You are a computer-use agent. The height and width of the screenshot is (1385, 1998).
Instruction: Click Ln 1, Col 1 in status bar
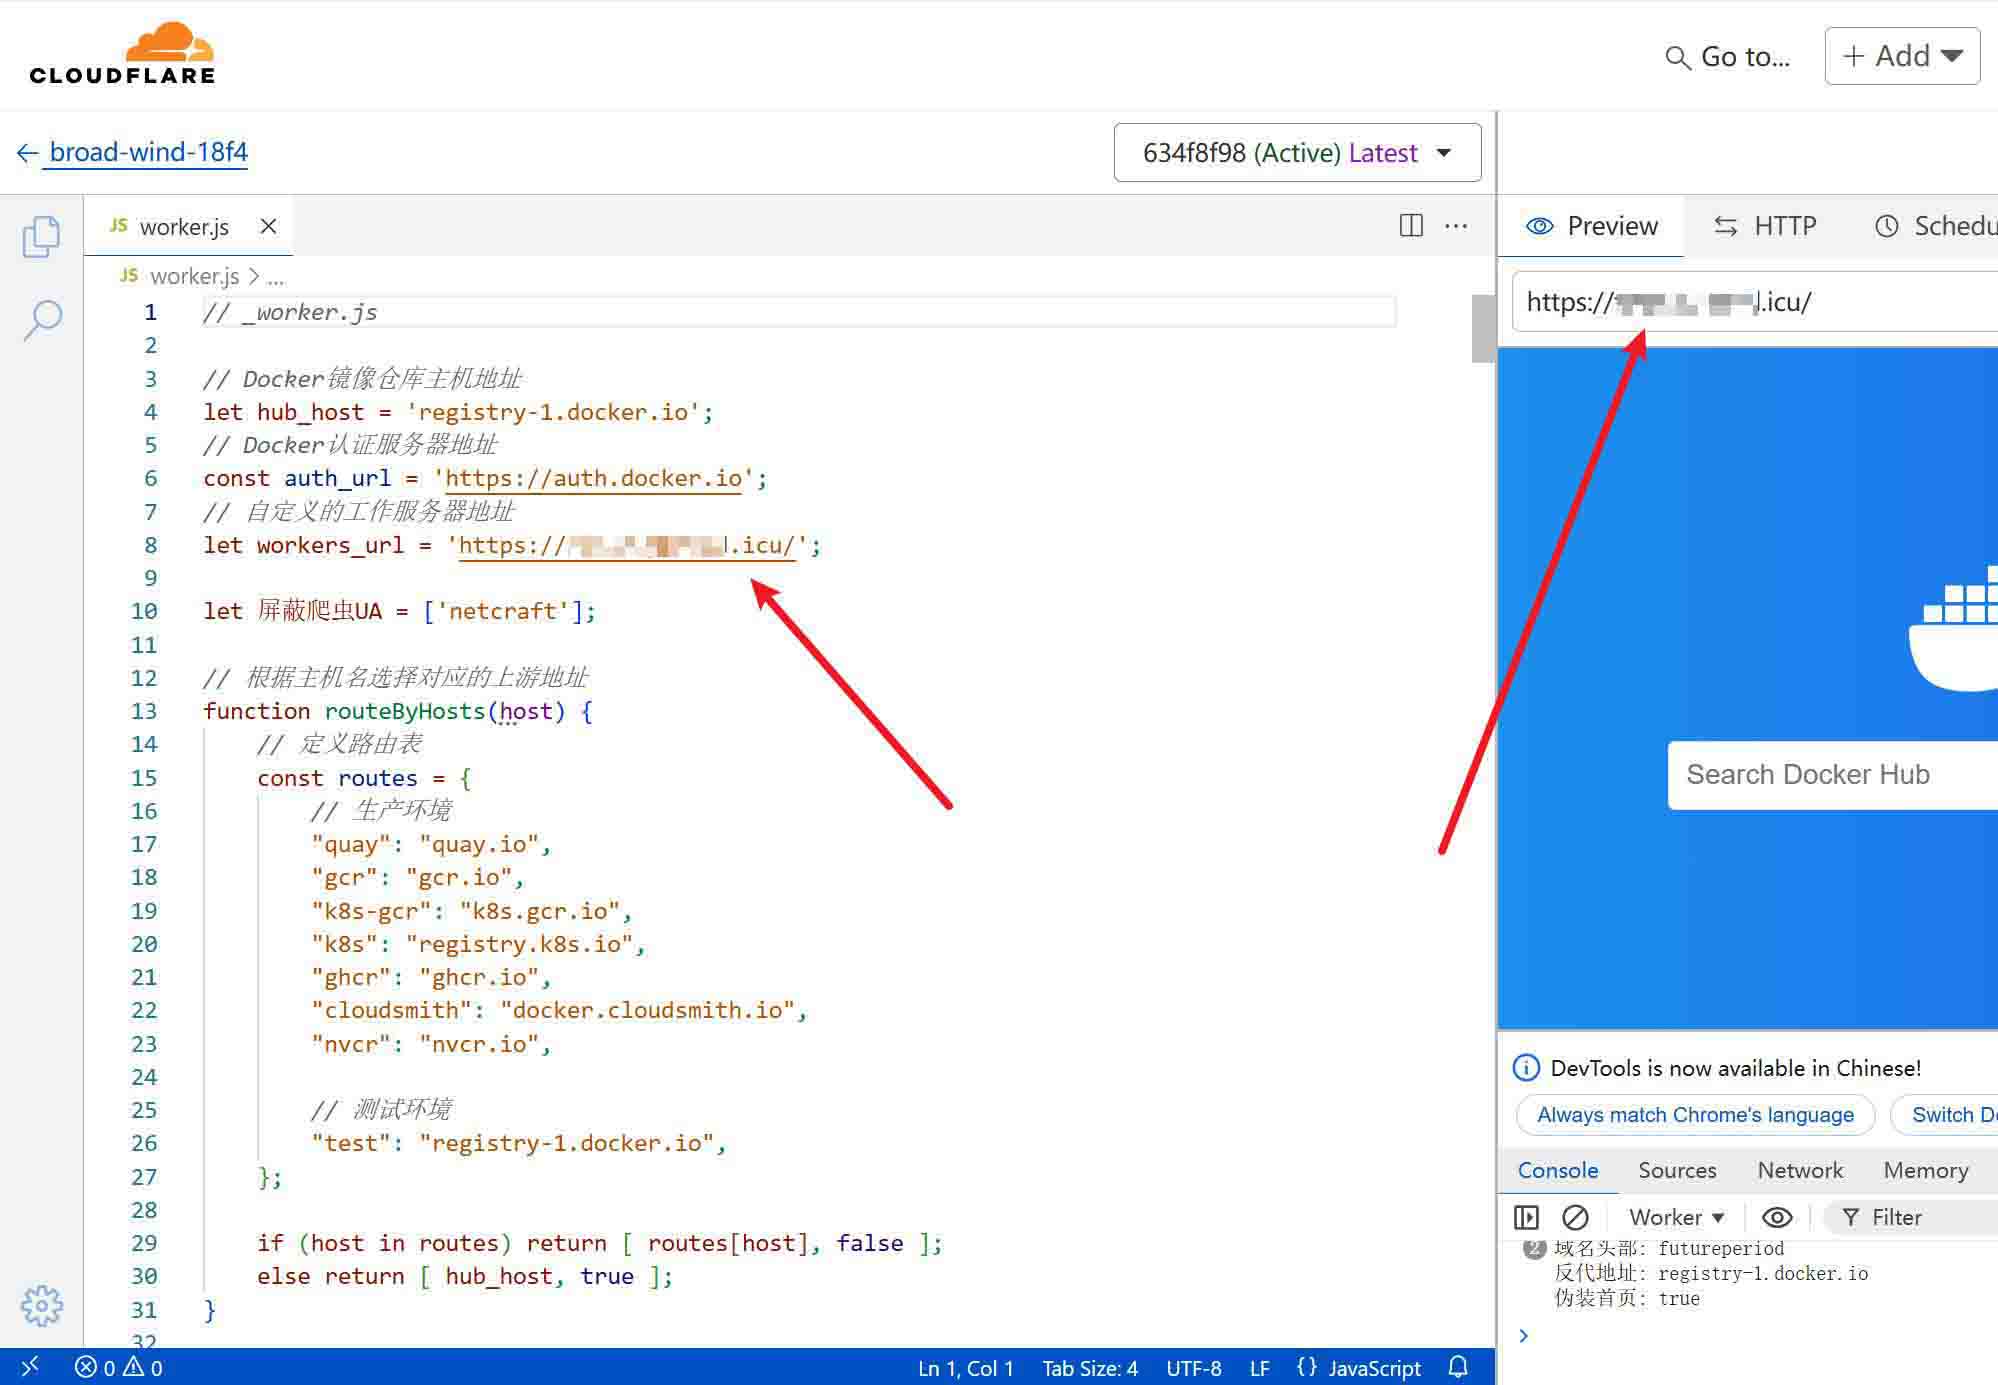click(966, 1368)
